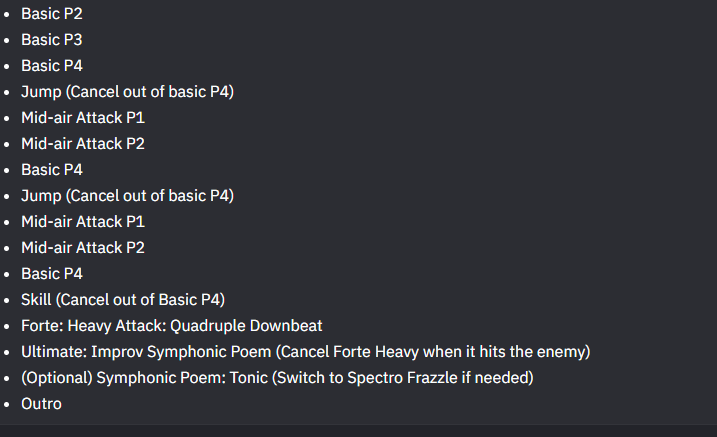Click Mid-air Attack P2 just above the last Basic P4
The height and width of the screenshot is (437, 717).
[x=83, y=248]
